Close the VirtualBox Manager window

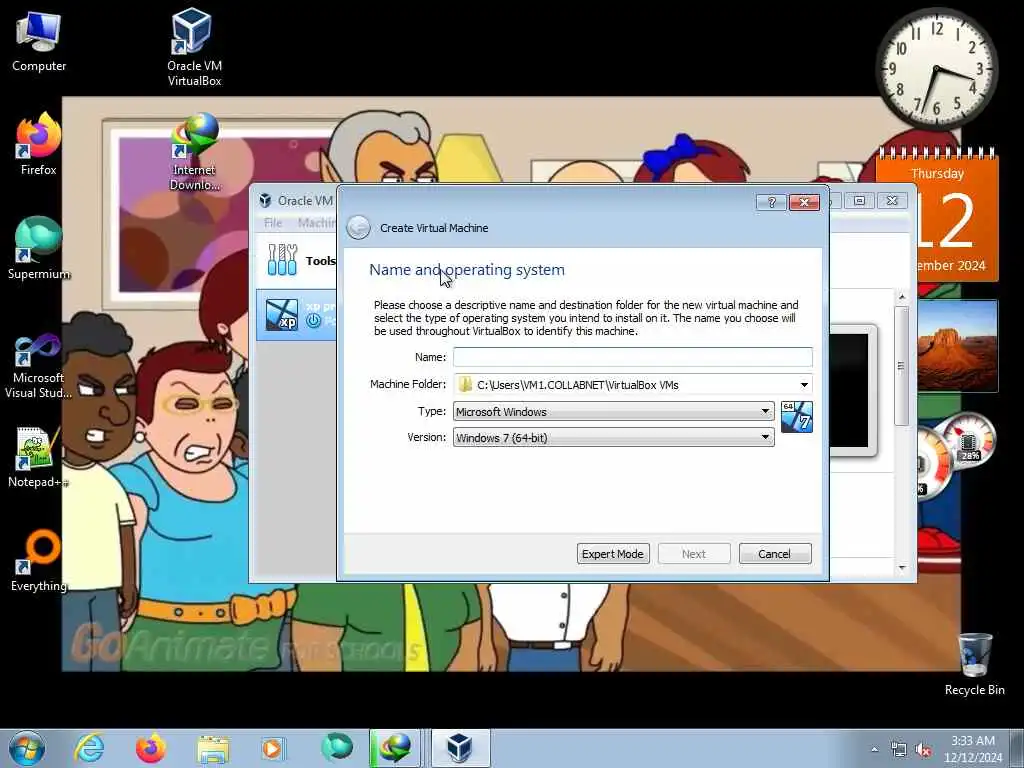892,200
